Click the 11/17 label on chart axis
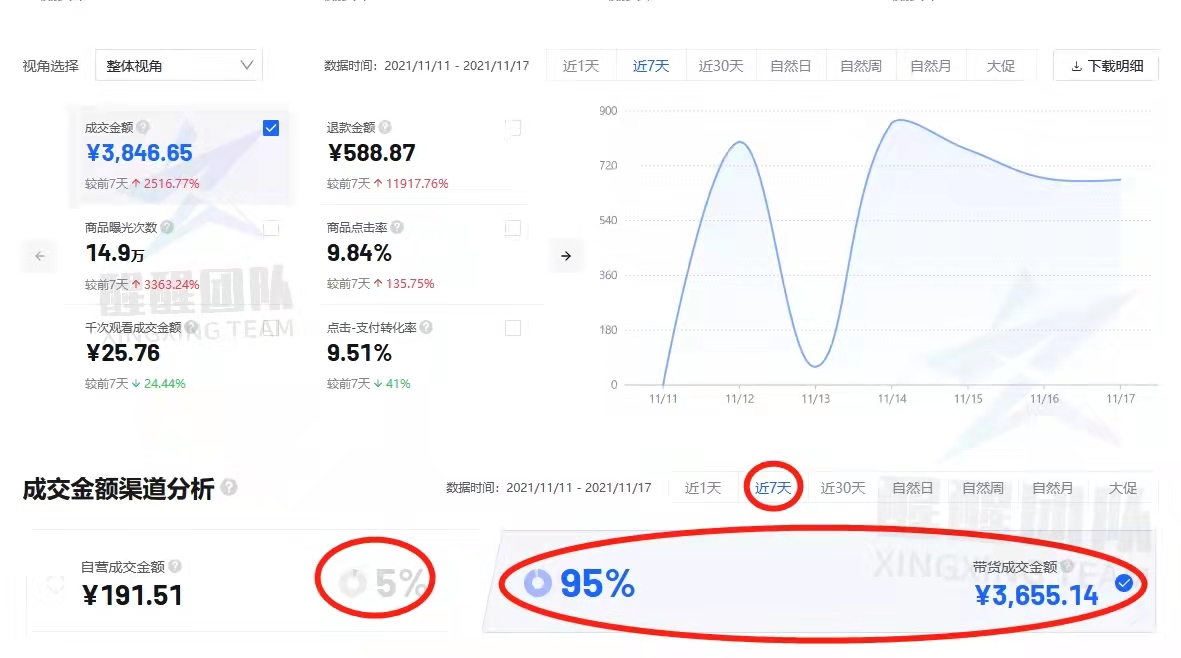 (x=1120, y=399)
